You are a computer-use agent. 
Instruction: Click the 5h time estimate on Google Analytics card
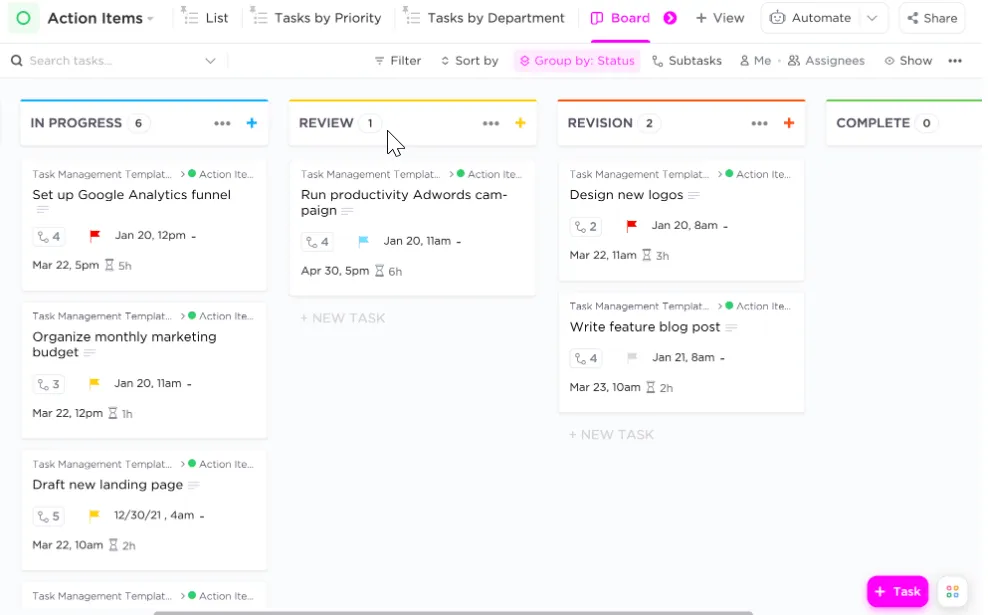pyautogui.click(x=118, y=265)
